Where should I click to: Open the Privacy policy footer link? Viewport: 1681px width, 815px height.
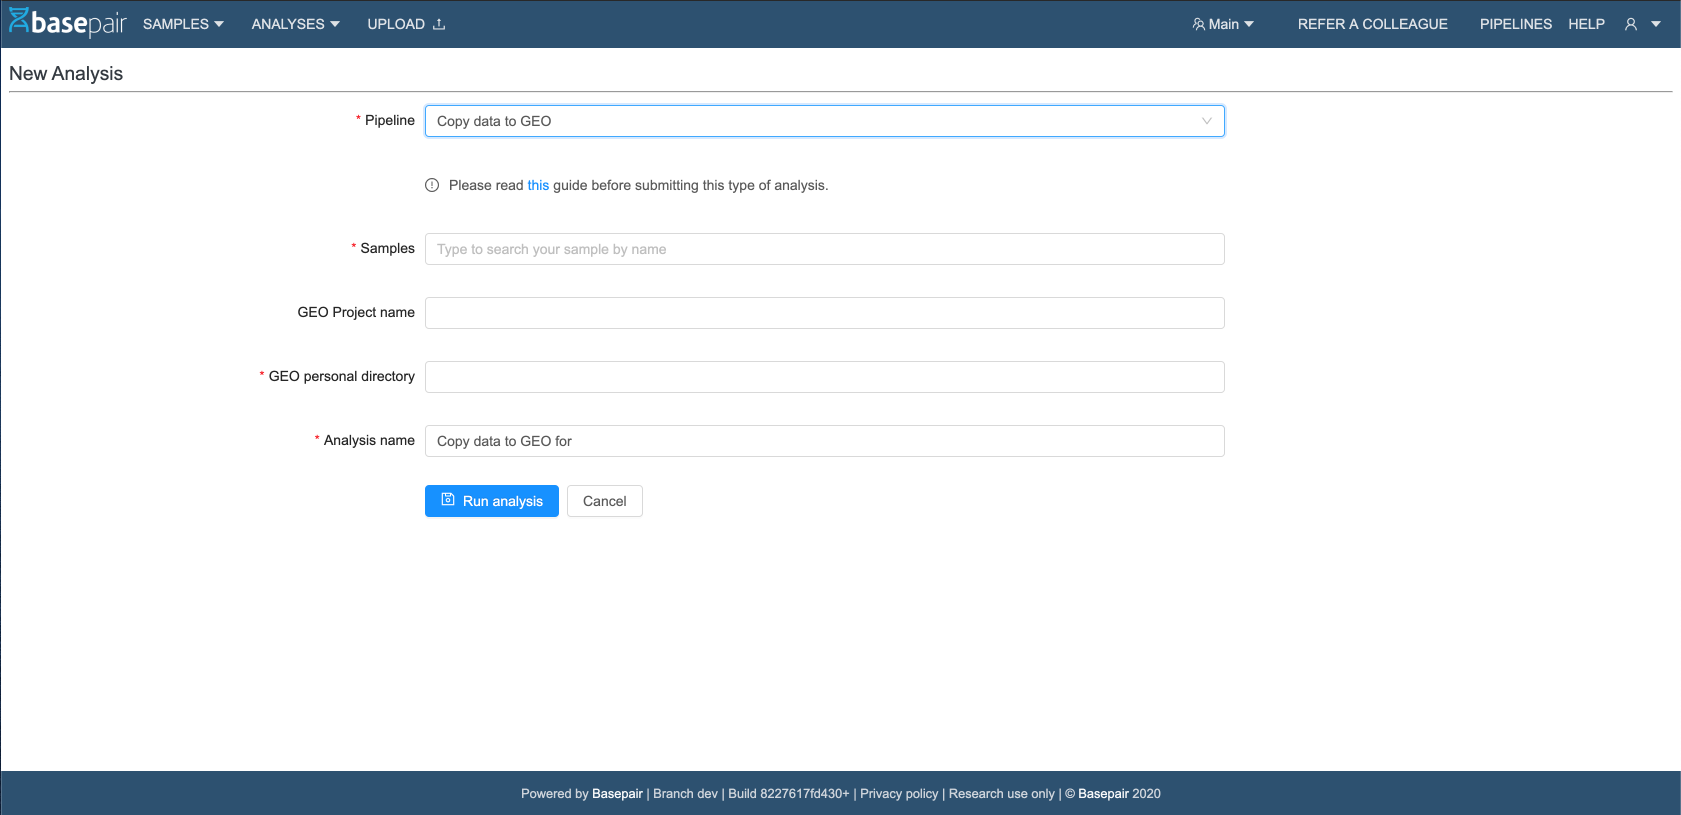(899, 794)
